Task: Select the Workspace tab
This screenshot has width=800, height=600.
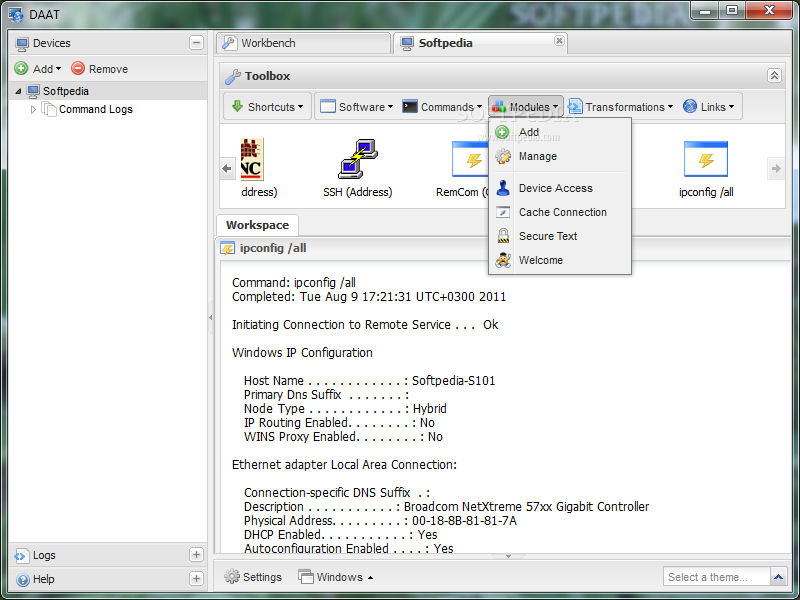Action: 257,225
